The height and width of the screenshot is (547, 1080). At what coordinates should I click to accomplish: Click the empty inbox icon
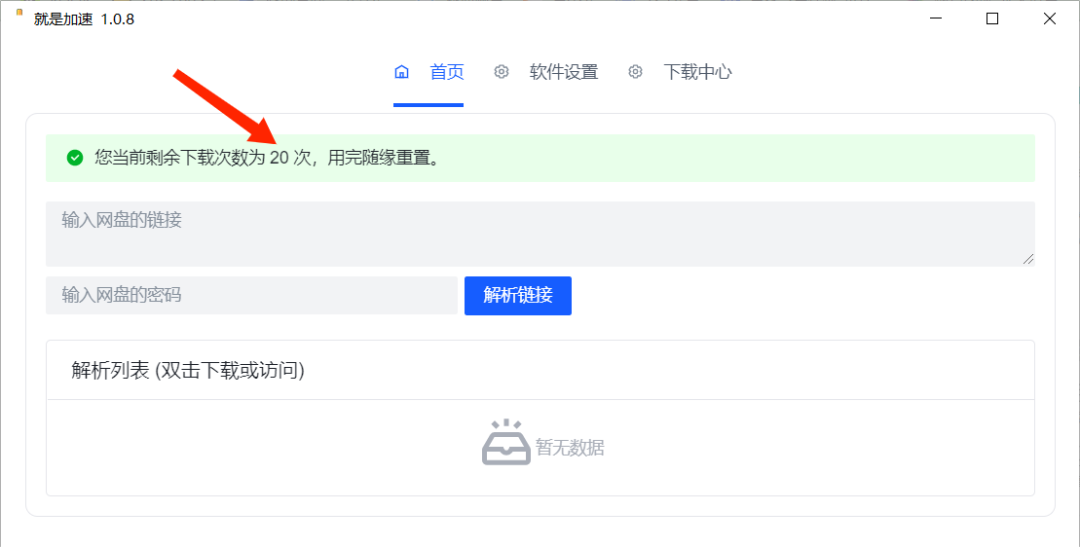click(x=506, y=442)
